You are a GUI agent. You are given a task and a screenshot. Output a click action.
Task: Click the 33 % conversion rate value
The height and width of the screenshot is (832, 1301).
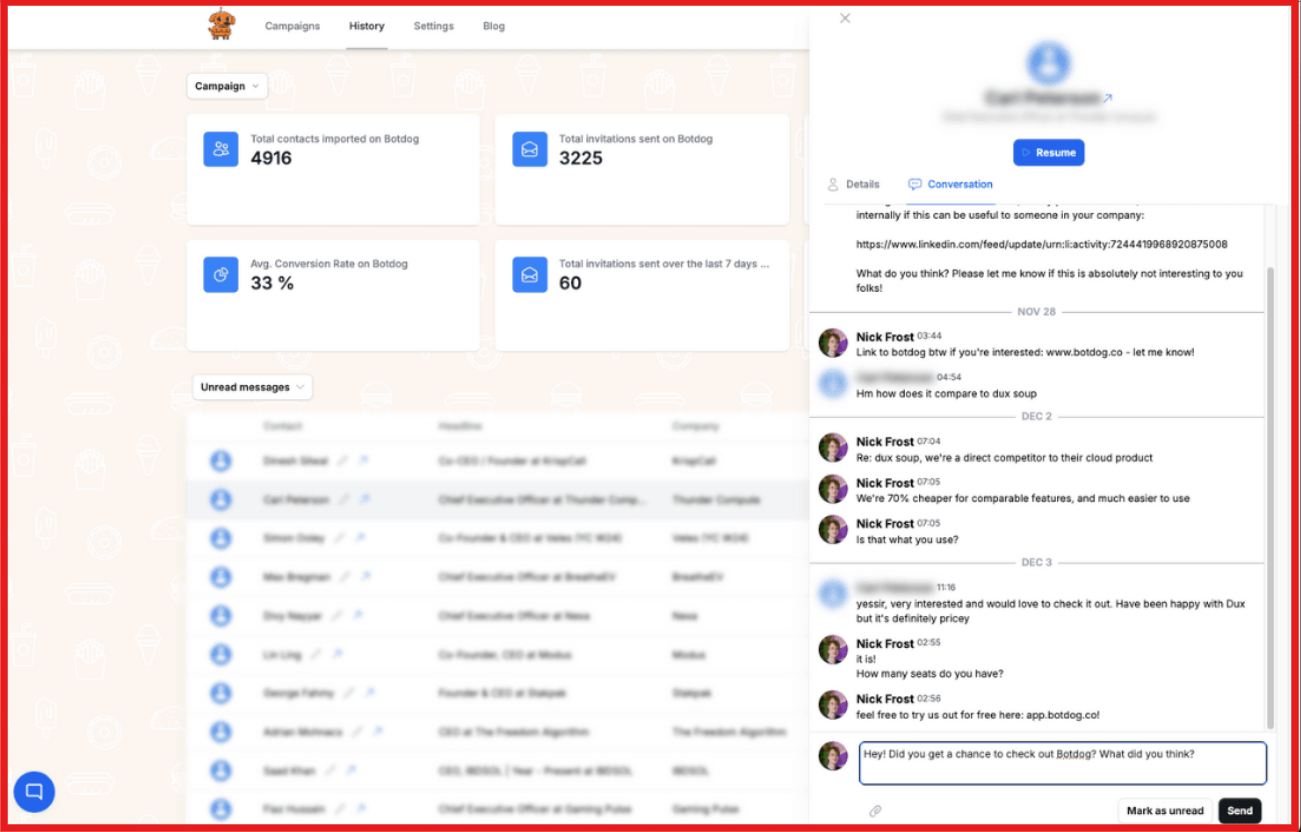272,283
